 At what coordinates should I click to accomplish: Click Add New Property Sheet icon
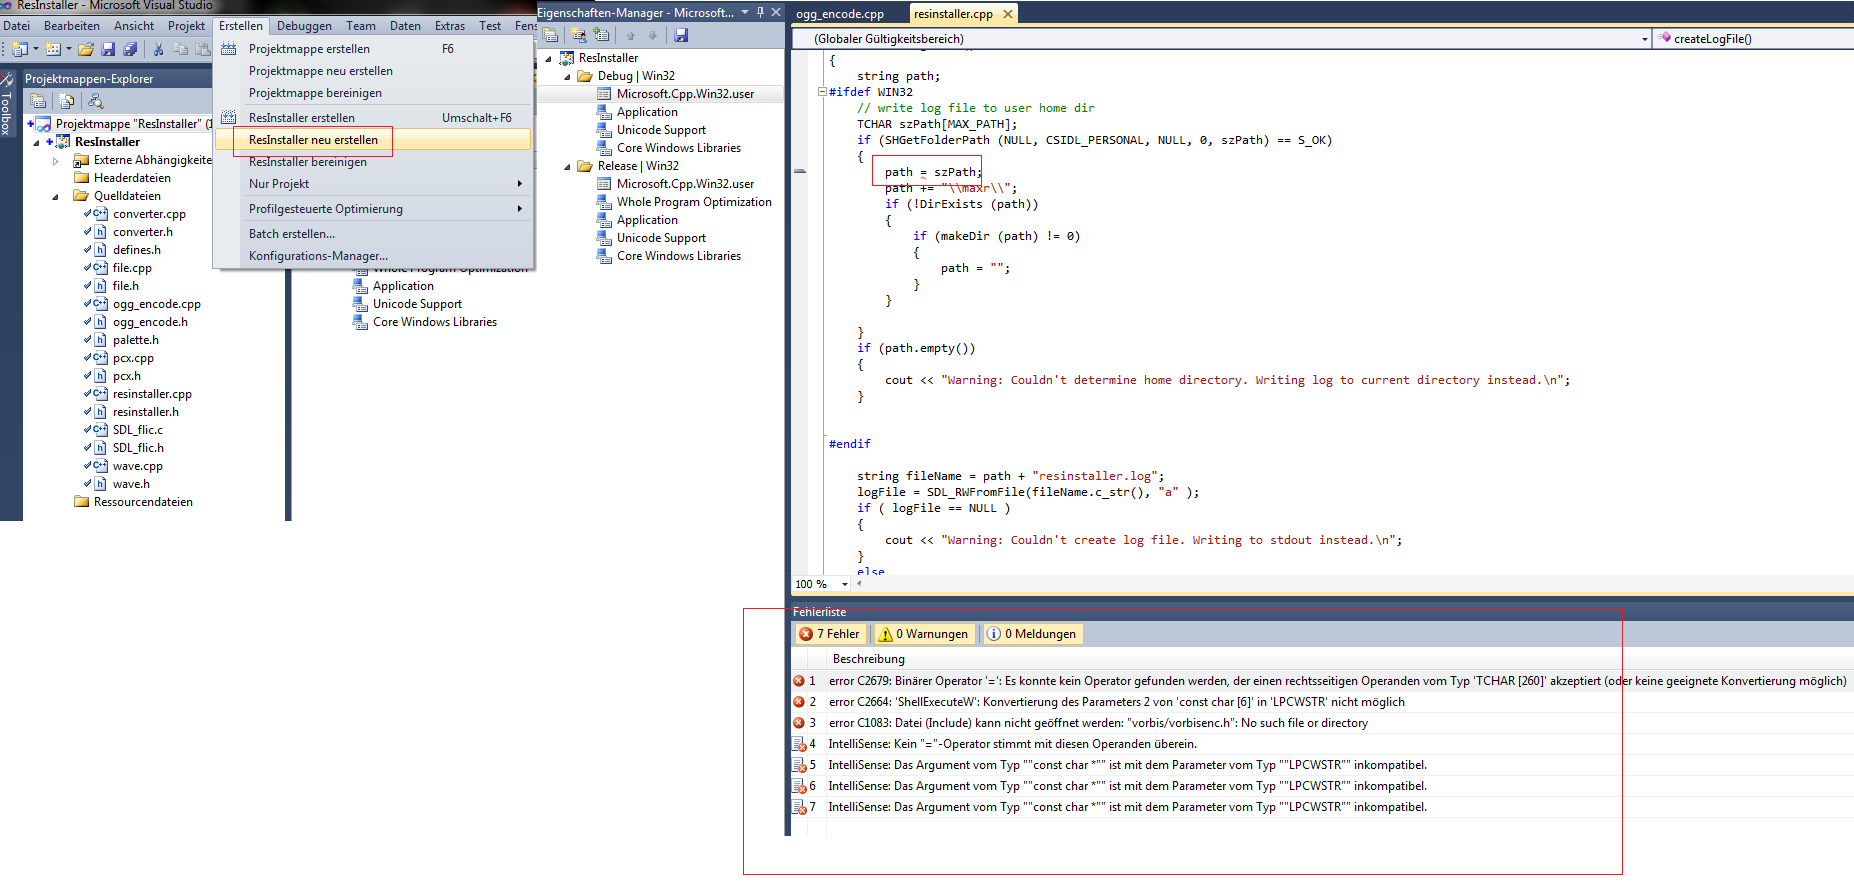coord(579,35)
